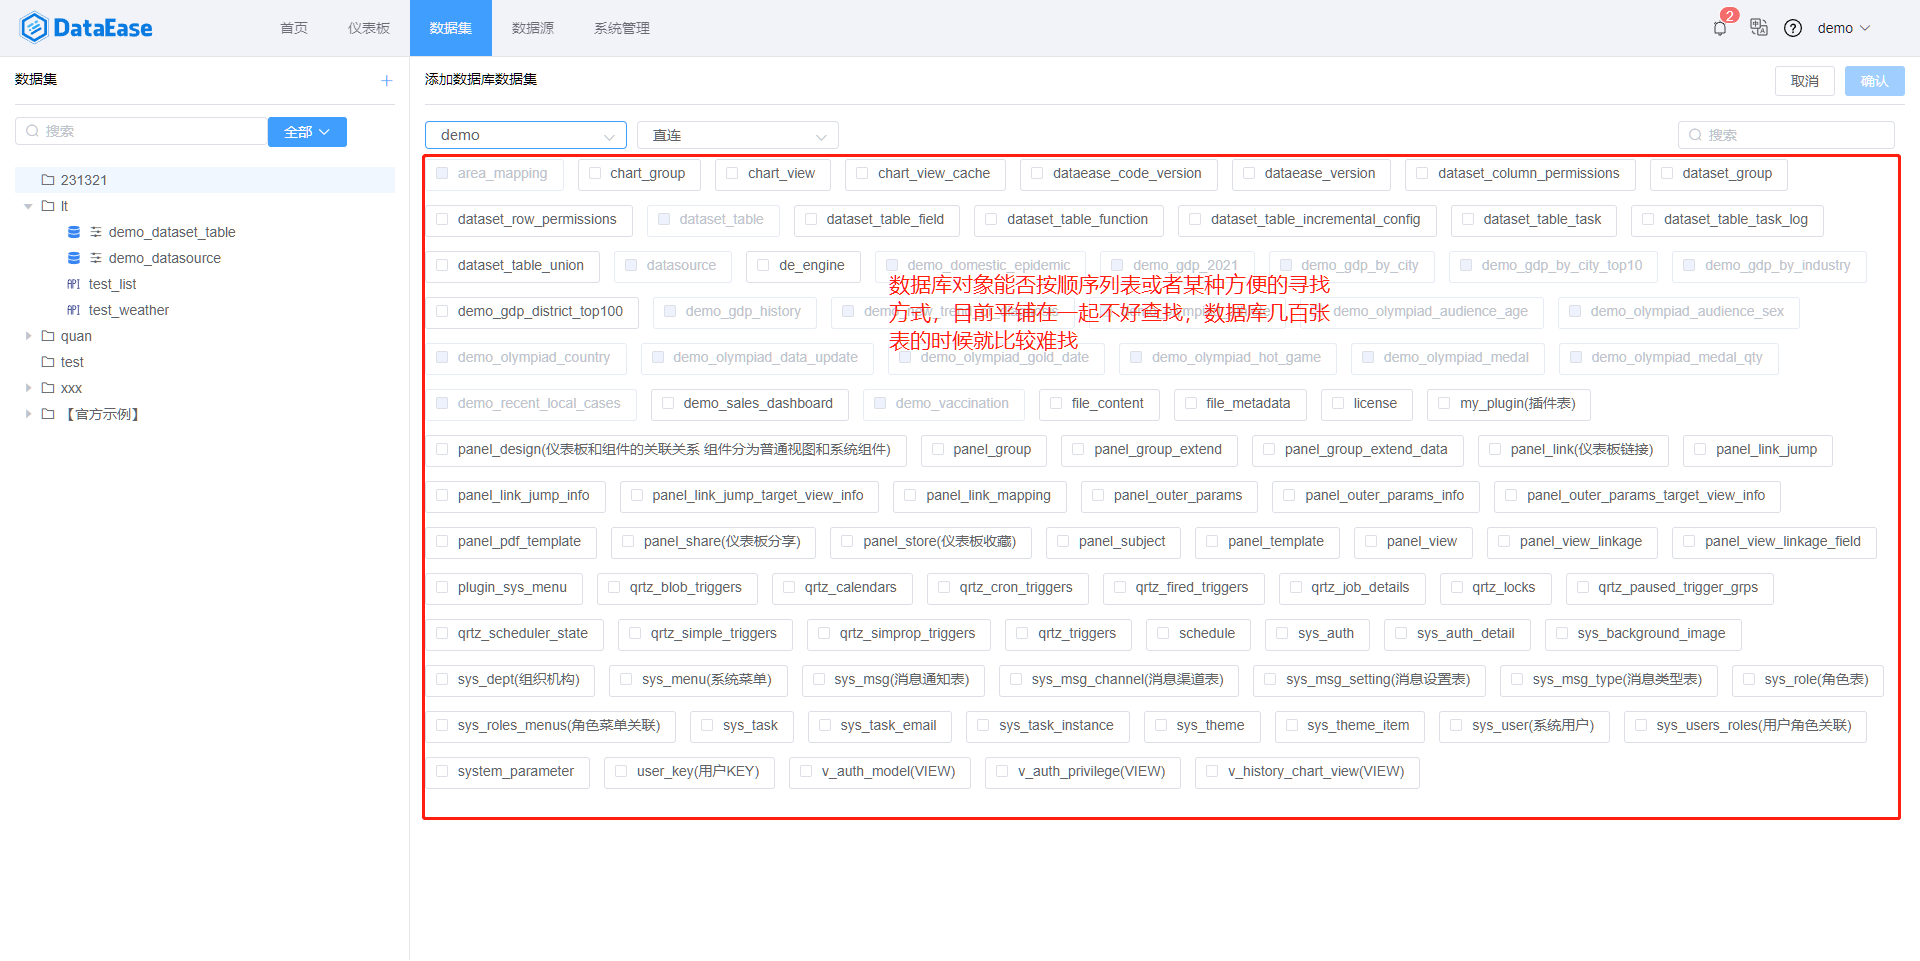
Task: Check the v_auth_model(VIEW) checkbox
Action: point(806,771)
